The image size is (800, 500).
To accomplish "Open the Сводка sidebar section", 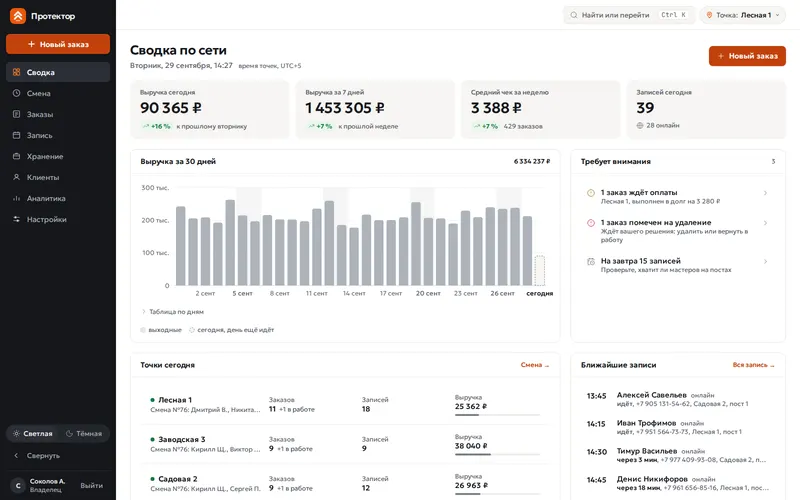I will 58,72.
